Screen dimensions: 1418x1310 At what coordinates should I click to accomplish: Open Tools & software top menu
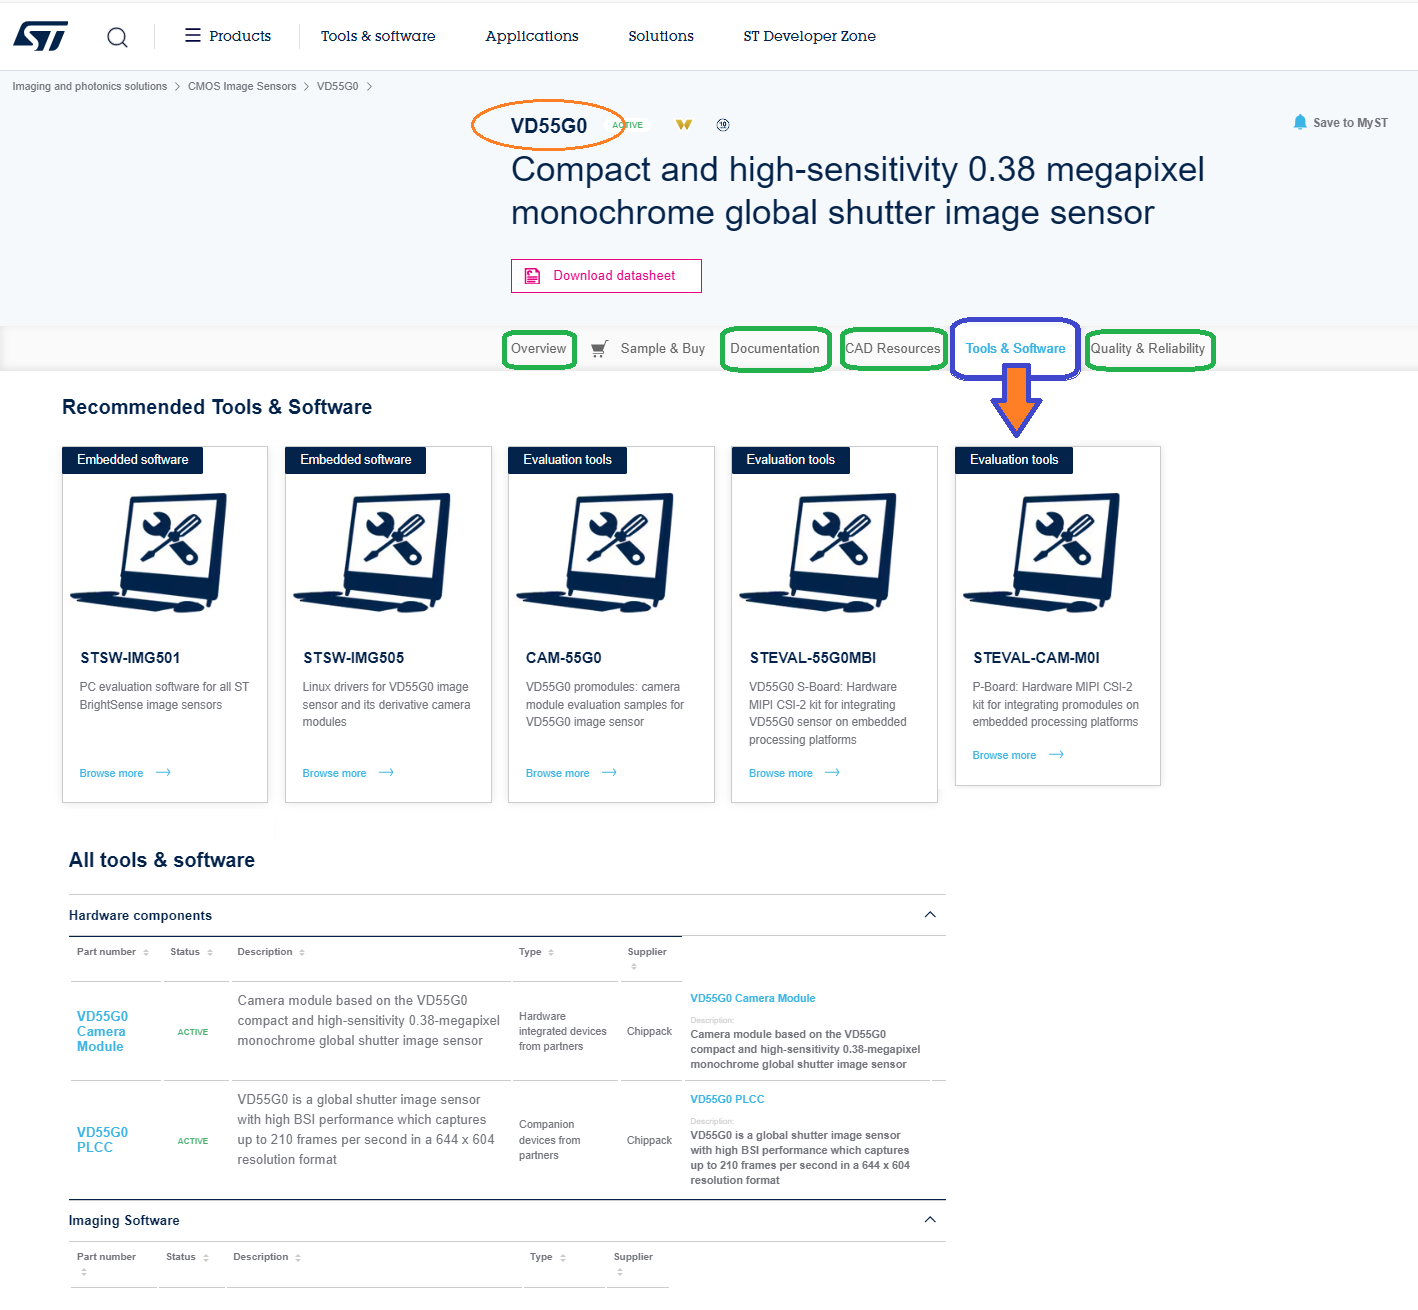378,36
